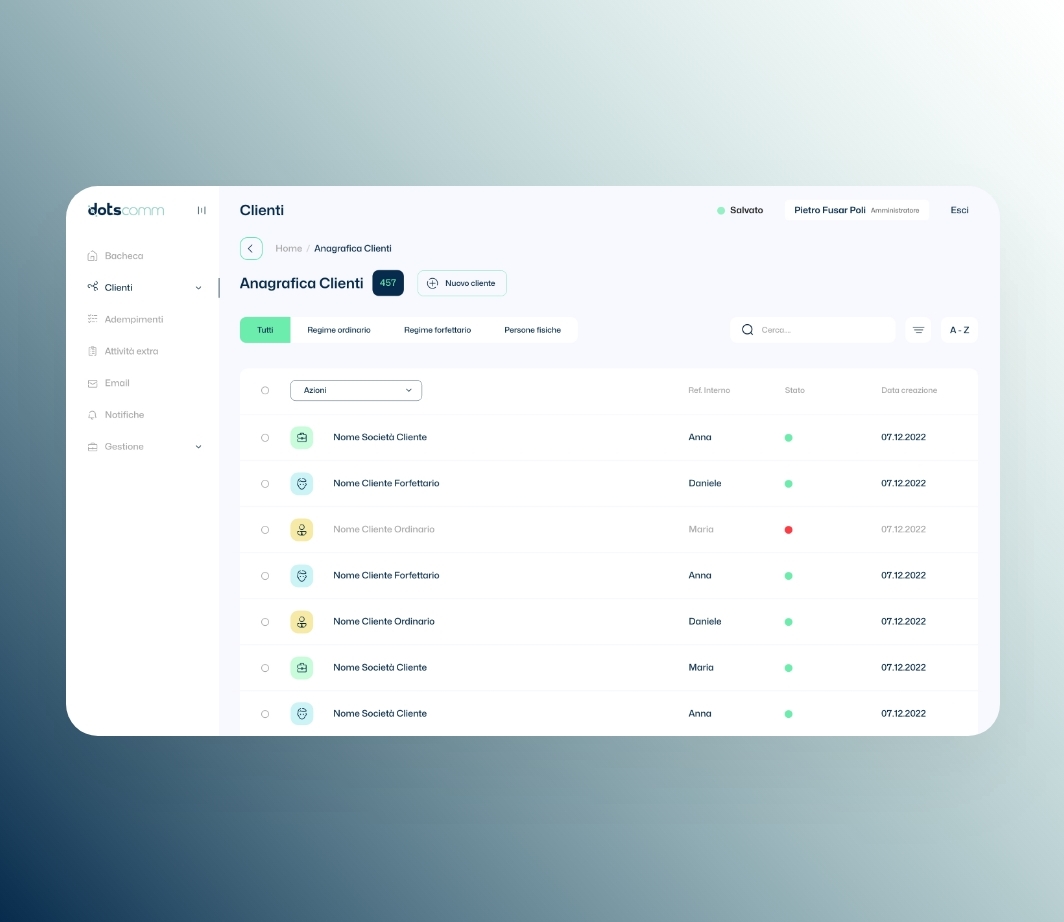Click into the Cerca search field

pyautogui.click(x=822, y=330)
